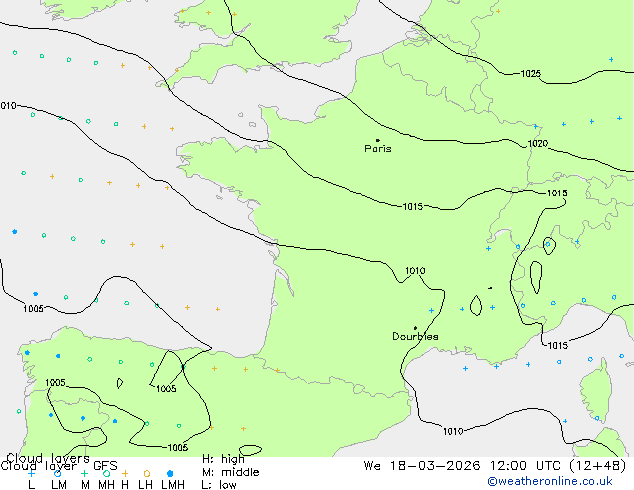The image size is (634, 490).
Task: Click the black dot marking Dourbies
Action: click(415, 328)
